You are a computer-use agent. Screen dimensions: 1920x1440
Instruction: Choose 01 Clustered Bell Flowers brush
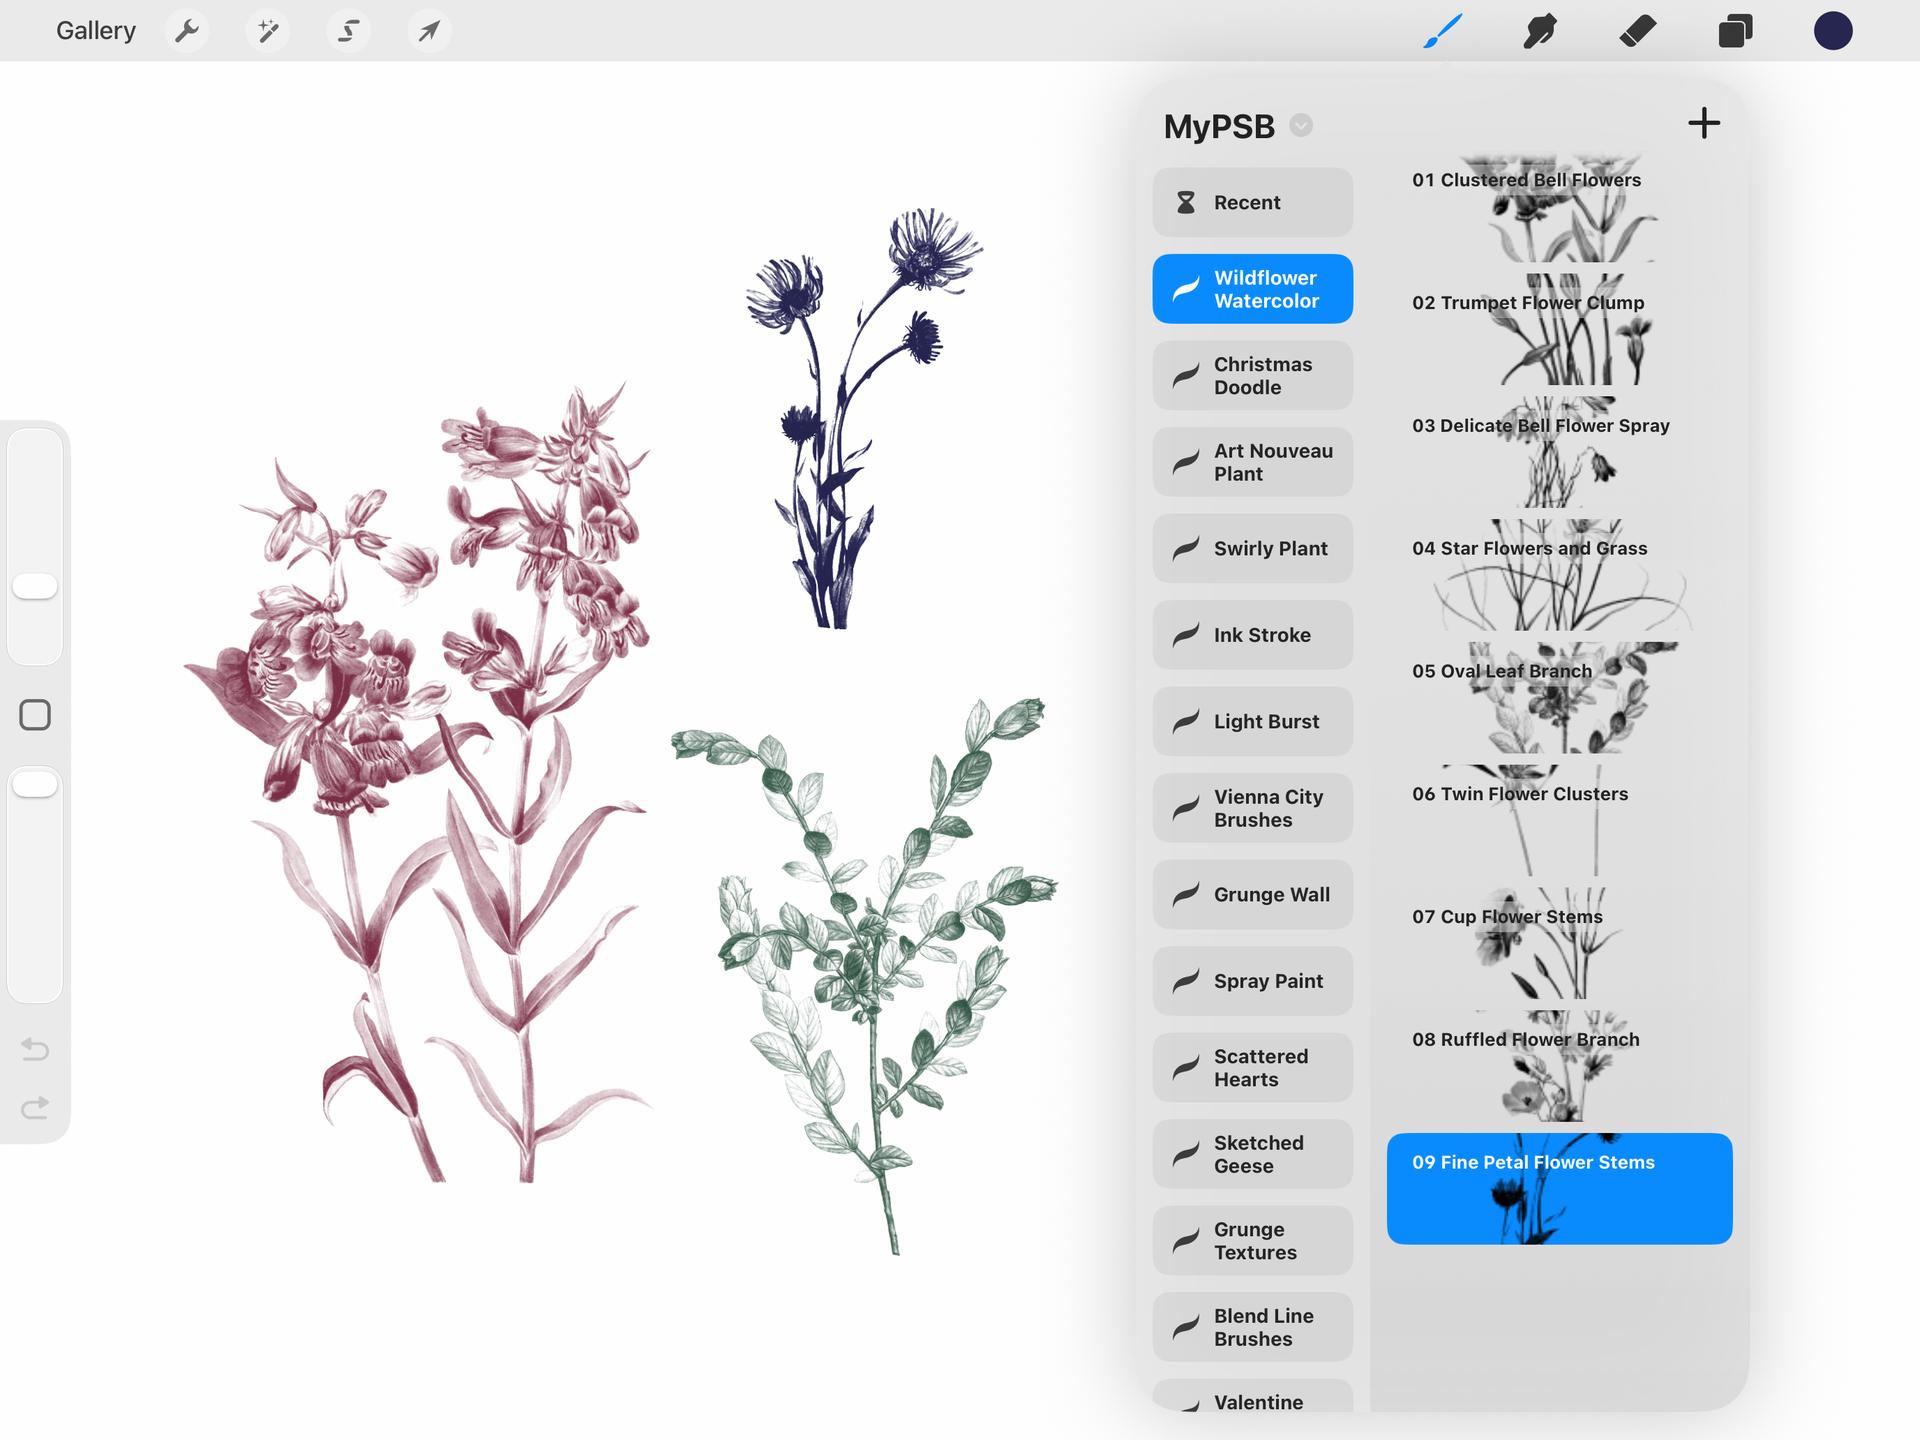[1559, 207]
